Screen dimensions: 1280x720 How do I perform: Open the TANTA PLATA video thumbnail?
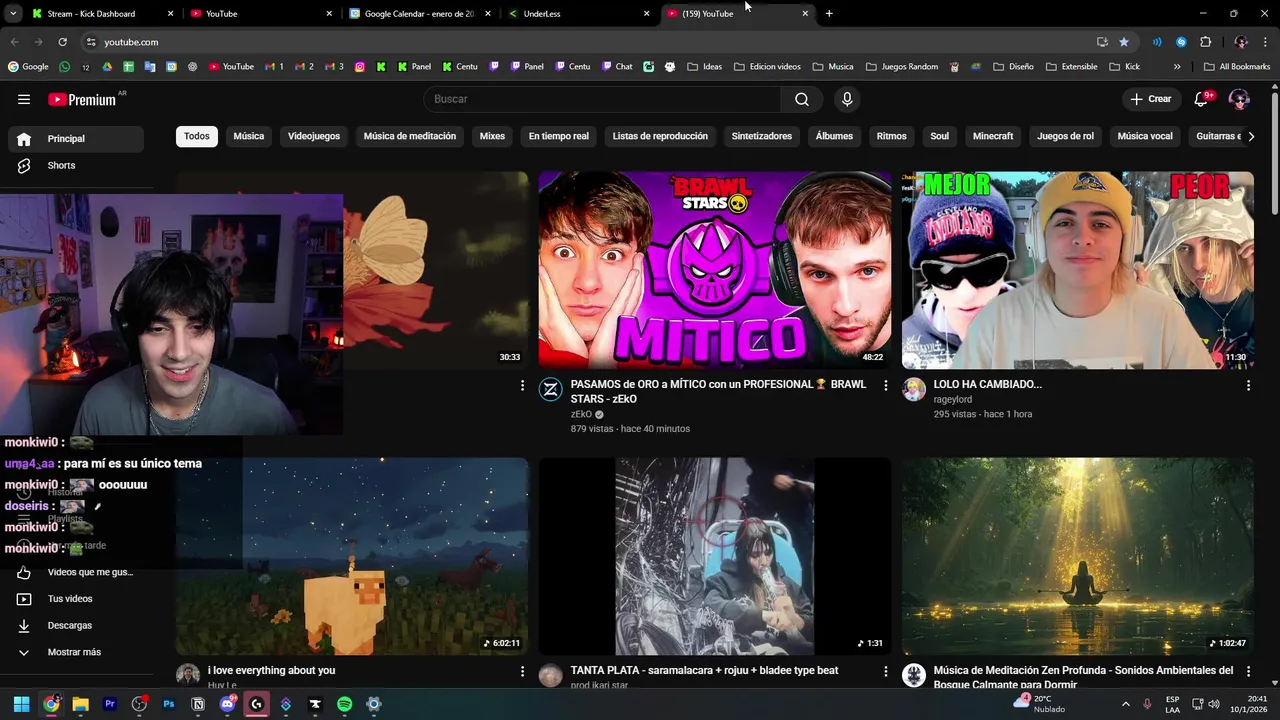point(714,556)
